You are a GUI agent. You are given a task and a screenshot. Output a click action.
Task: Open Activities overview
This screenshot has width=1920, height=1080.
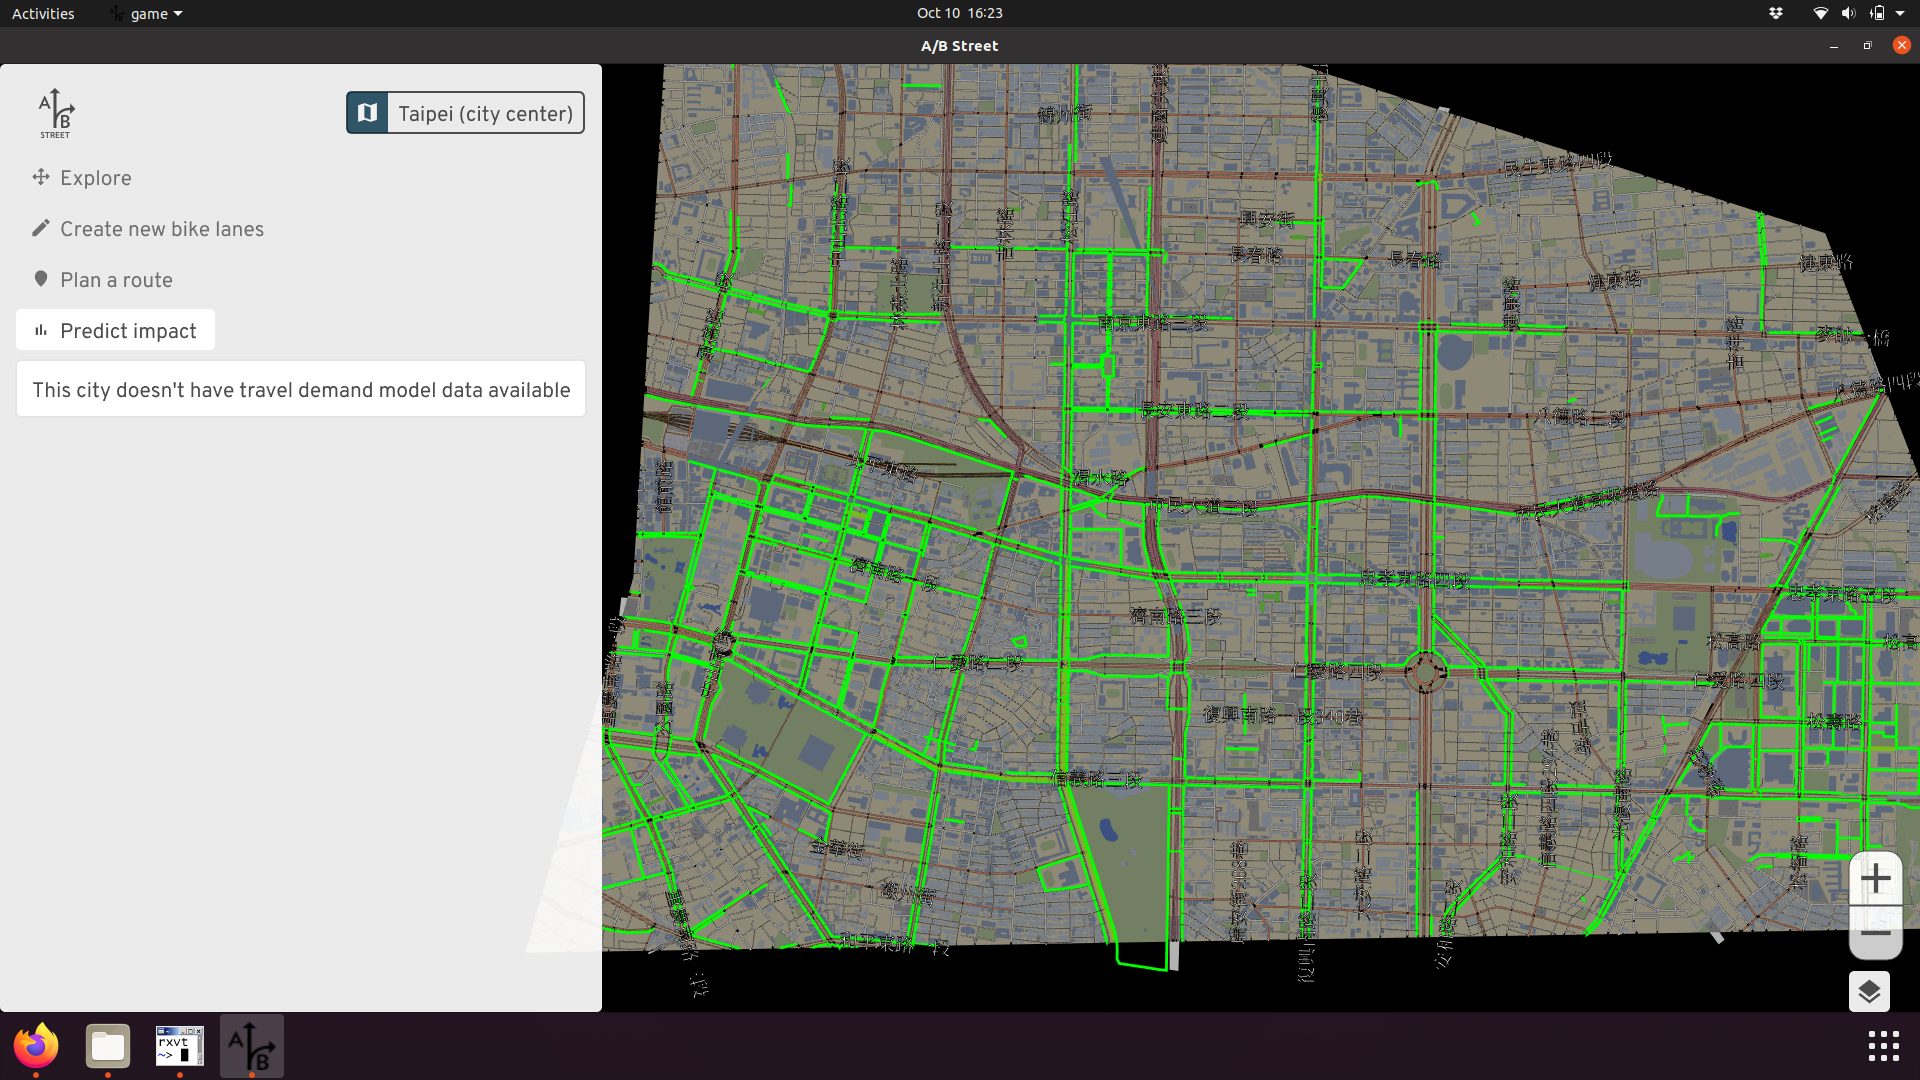point(43,13)
